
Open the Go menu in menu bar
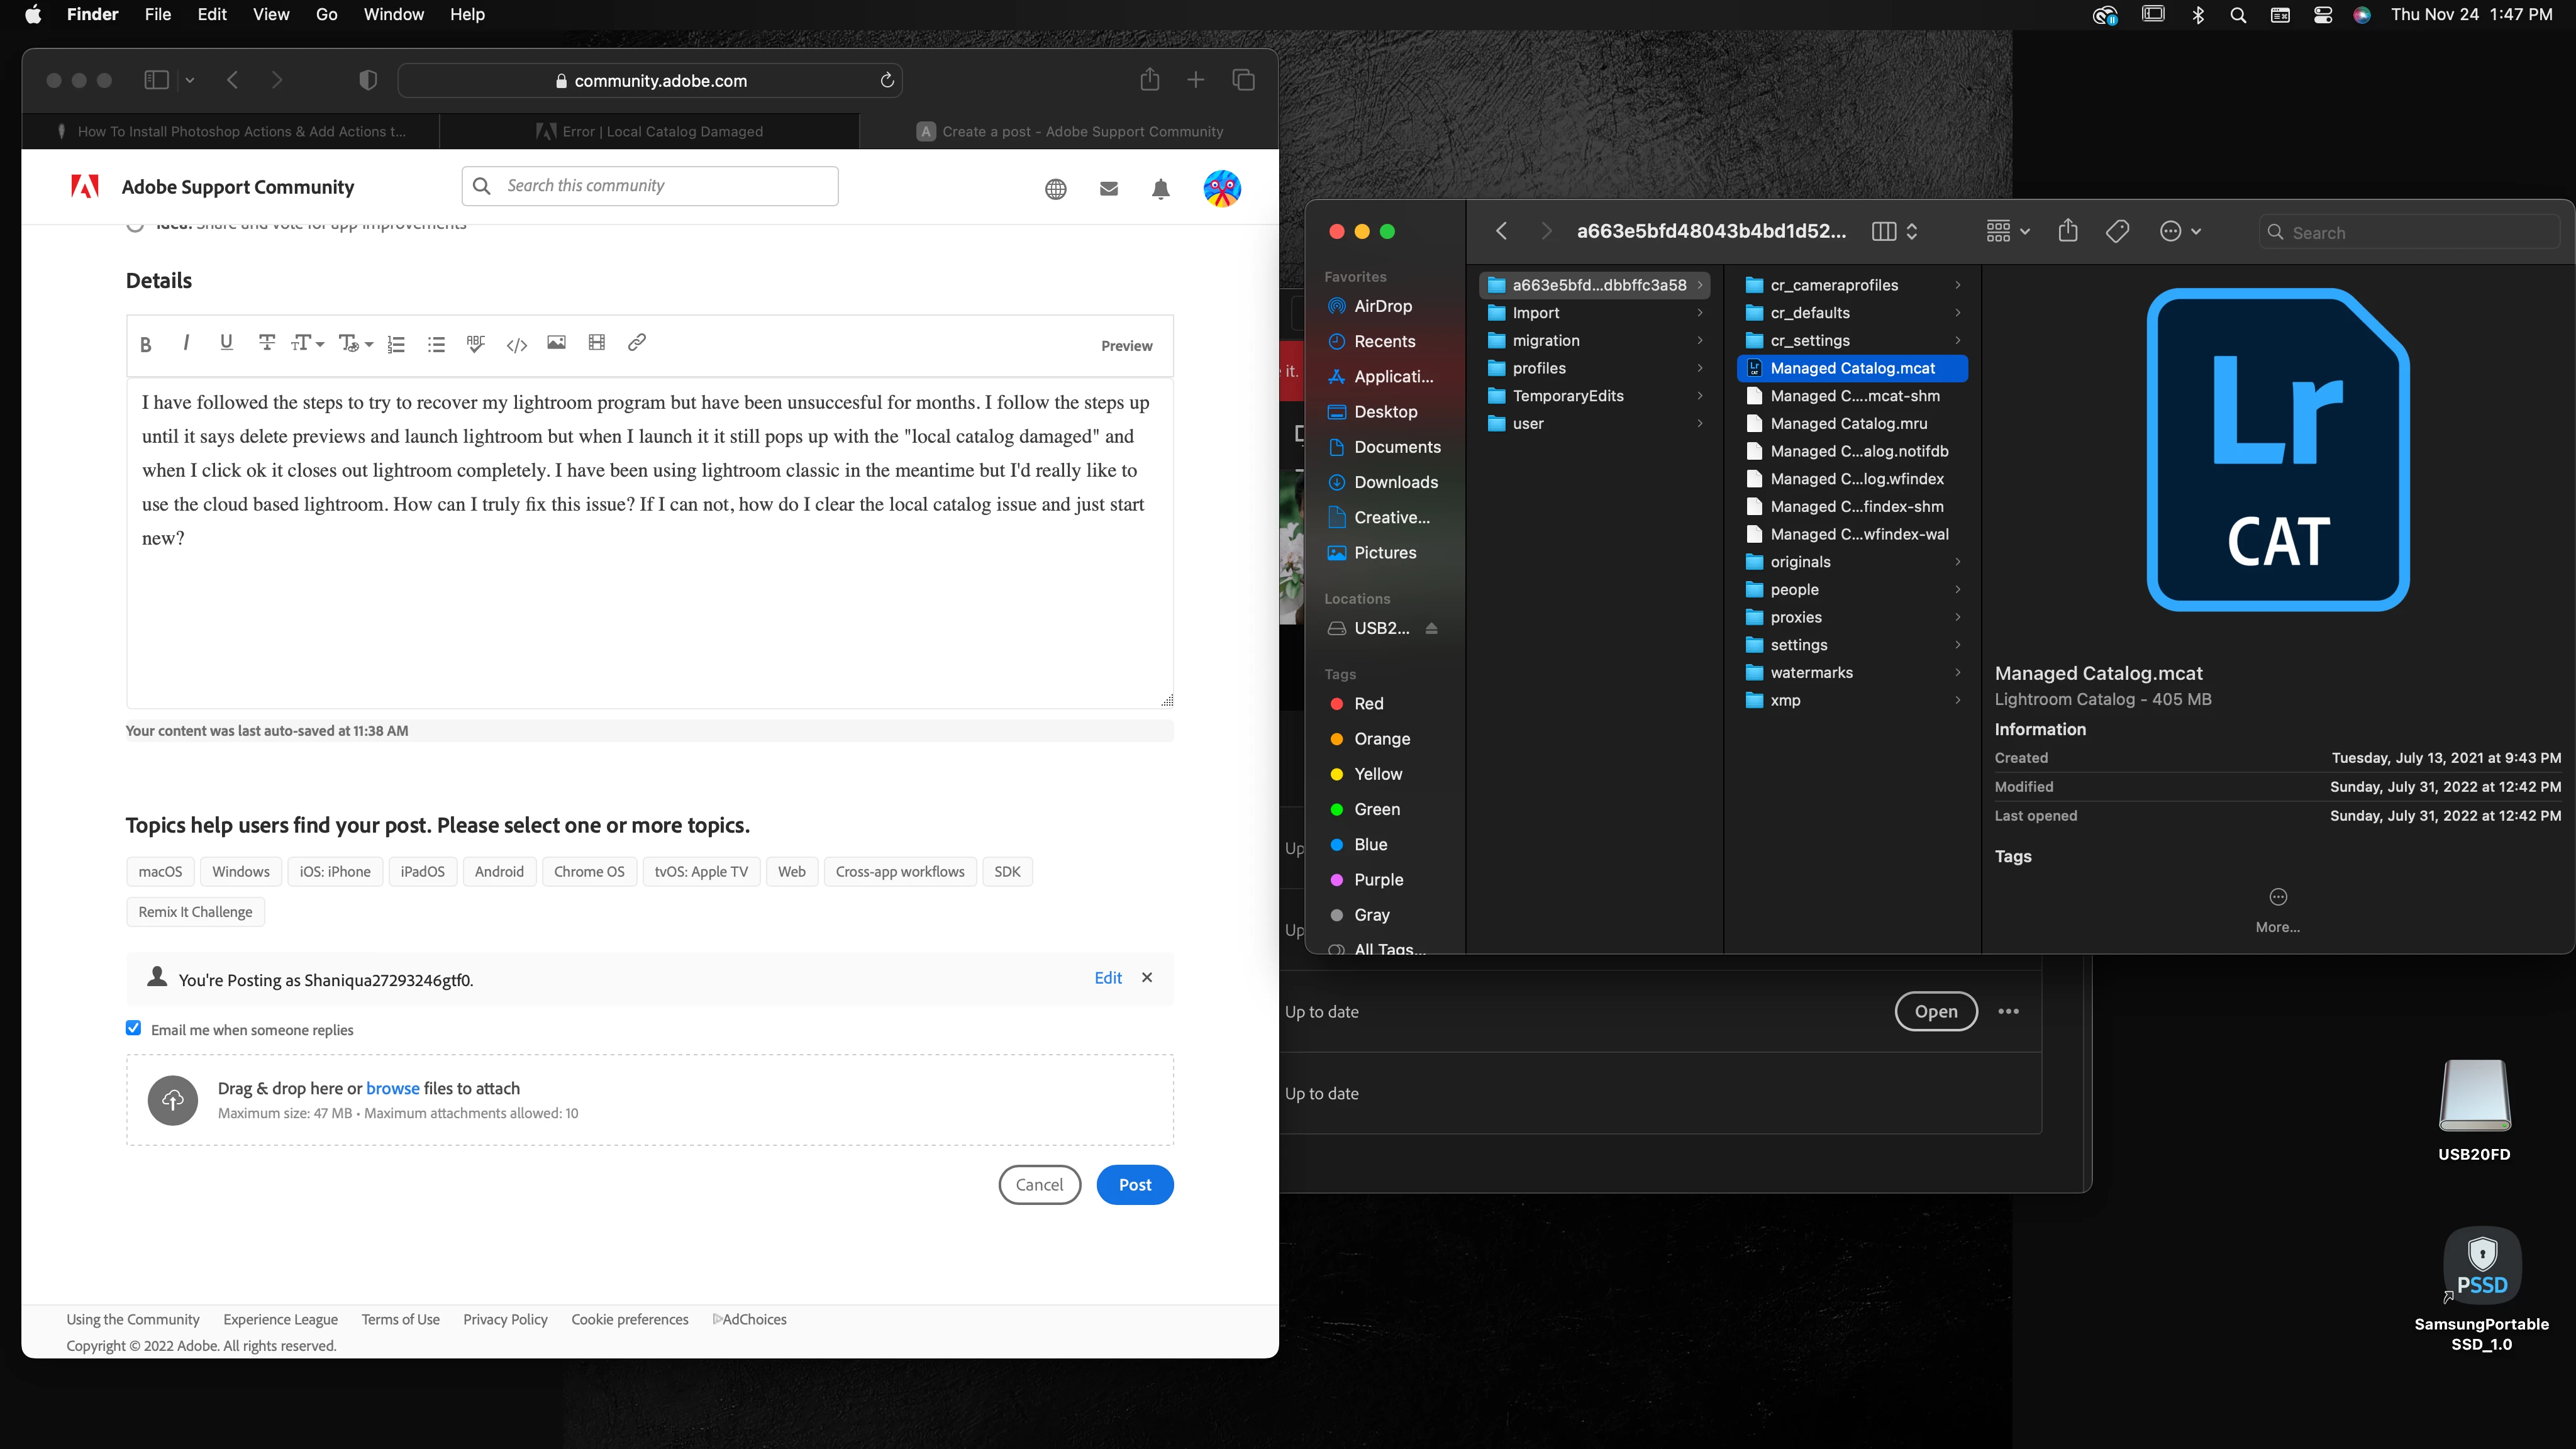[326, 14]
